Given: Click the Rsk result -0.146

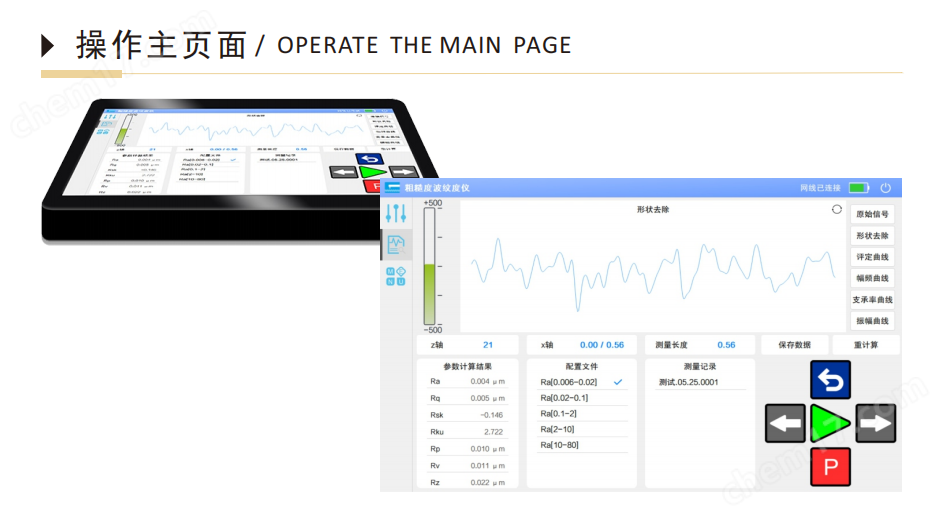Looking at the screenshot, I should point(492,415).
